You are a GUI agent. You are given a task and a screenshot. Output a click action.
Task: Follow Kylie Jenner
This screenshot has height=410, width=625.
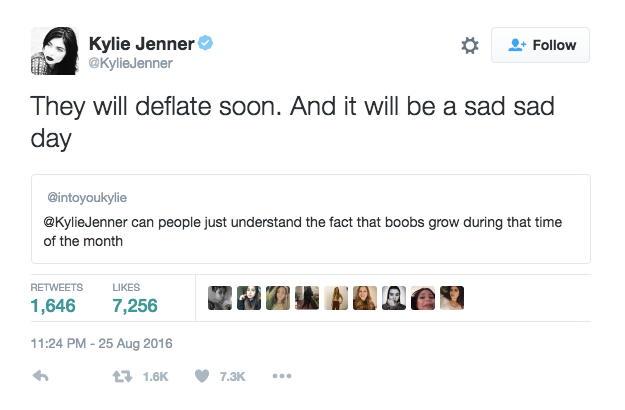pos(540,45)
